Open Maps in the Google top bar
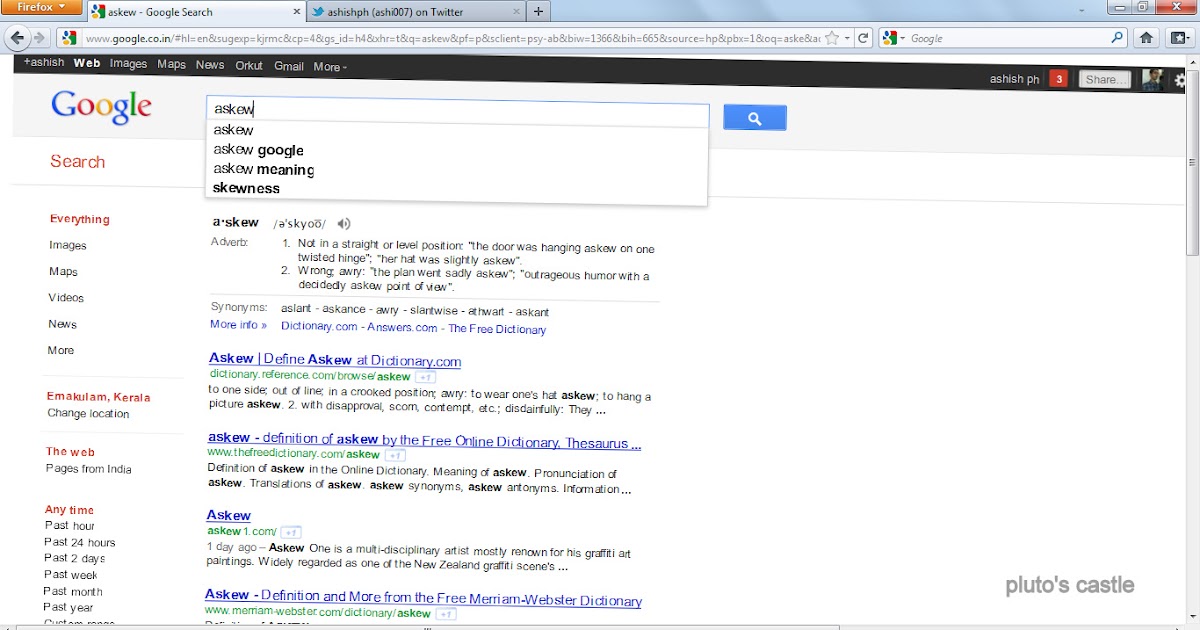 pyautogui.click(x=171, y=64)
